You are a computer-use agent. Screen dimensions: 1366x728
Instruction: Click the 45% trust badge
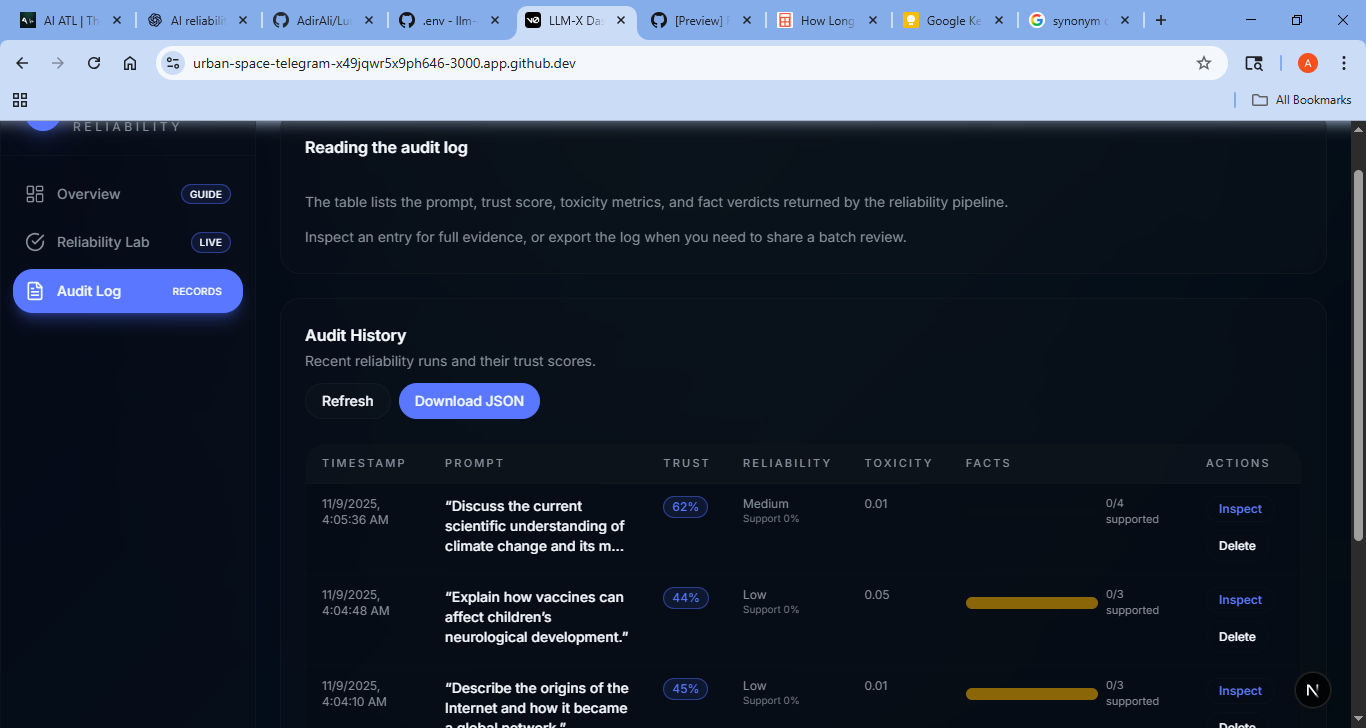coord(686,689)
